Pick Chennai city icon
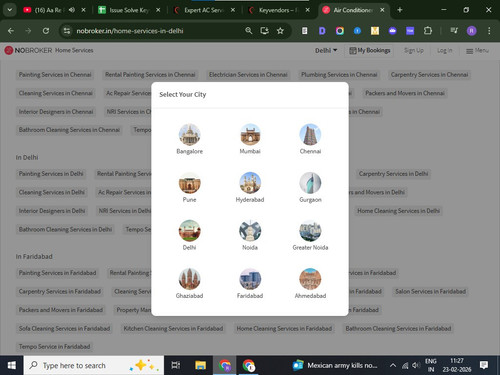The image size is (500, 375). [x=310, y=135]
